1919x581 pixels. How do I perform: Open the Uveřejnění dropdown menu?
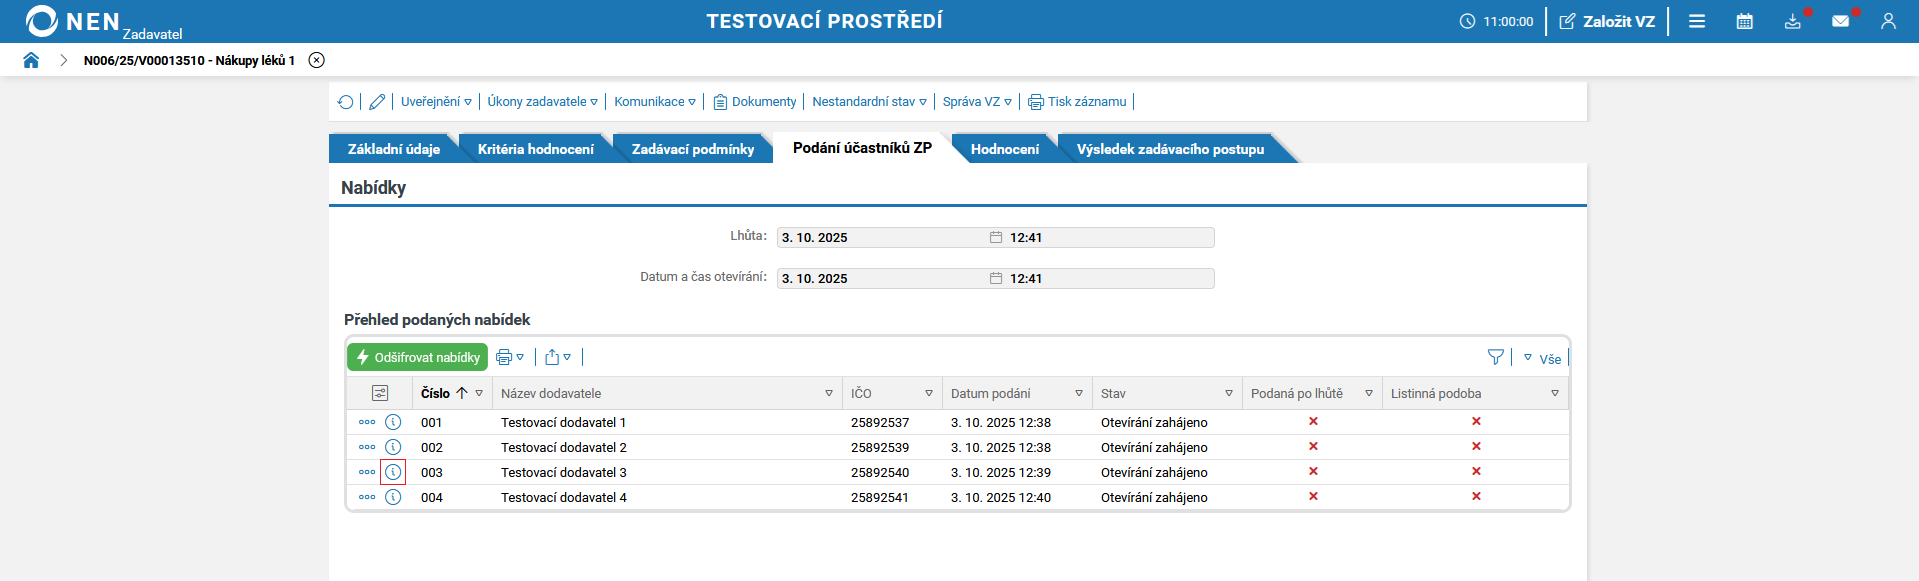pos(436,102)
